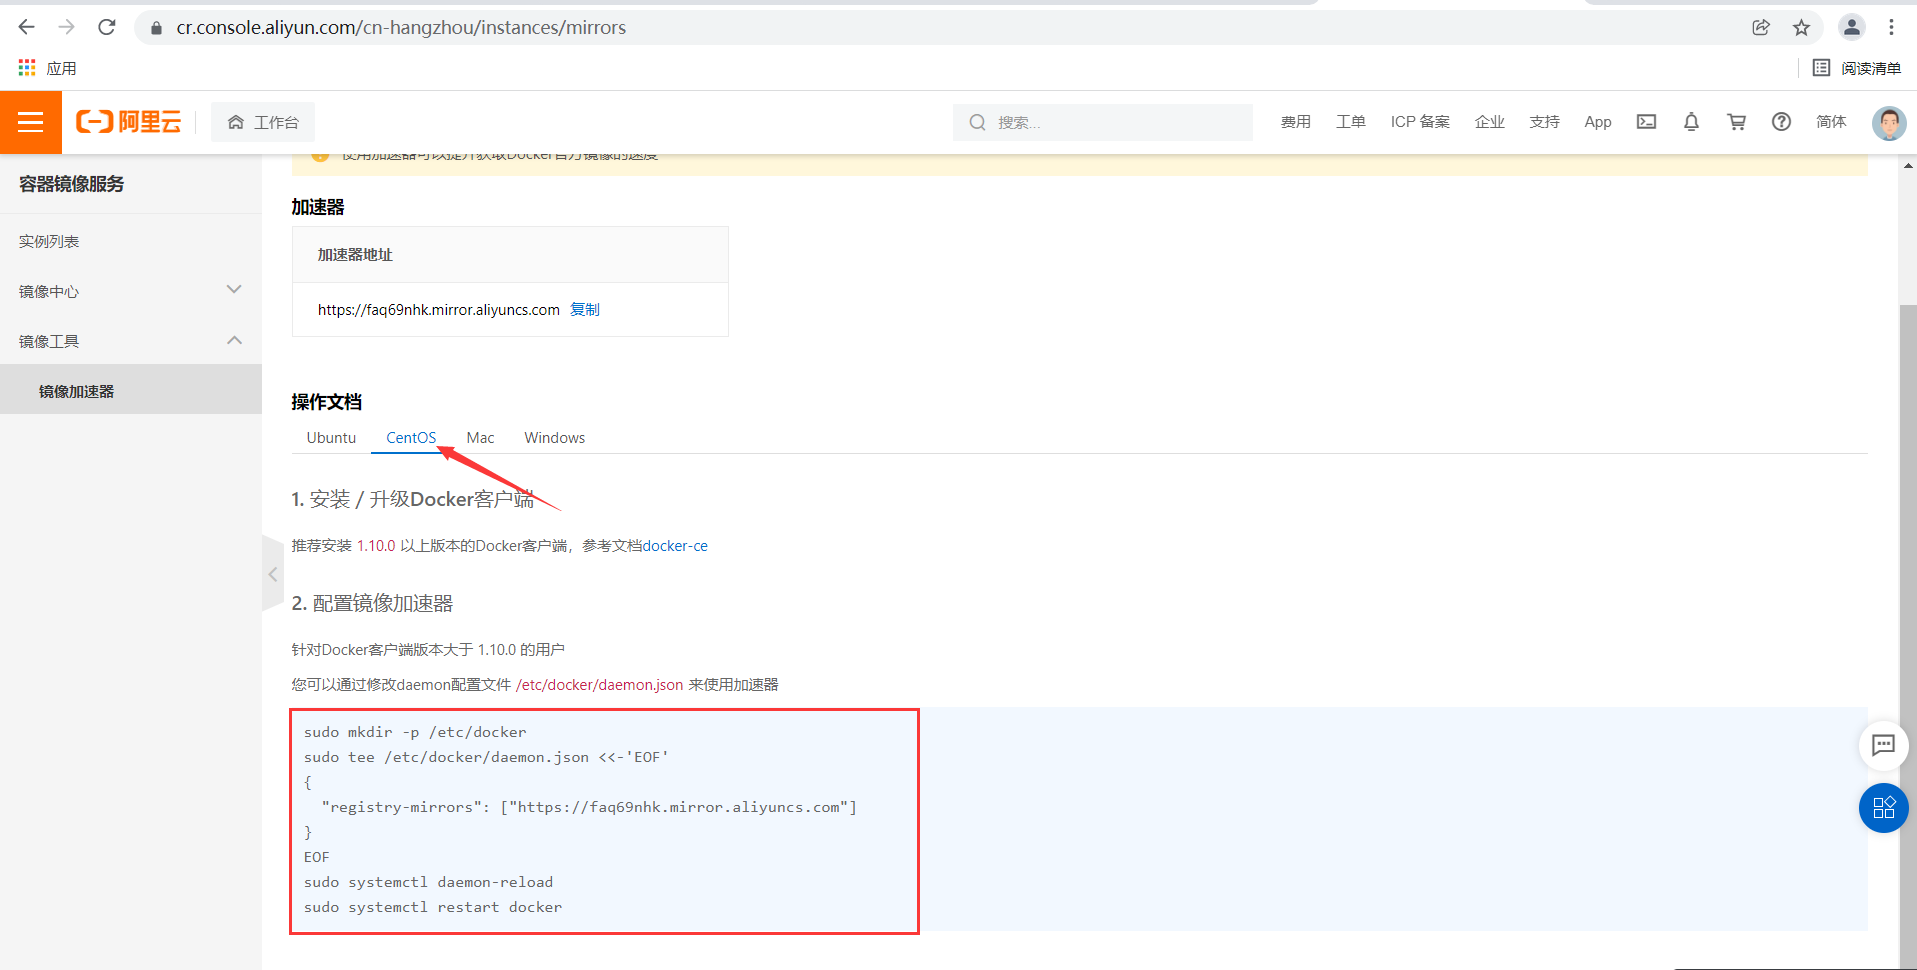
Task: Open the 企业 menu
Action: pos(1489,122)
